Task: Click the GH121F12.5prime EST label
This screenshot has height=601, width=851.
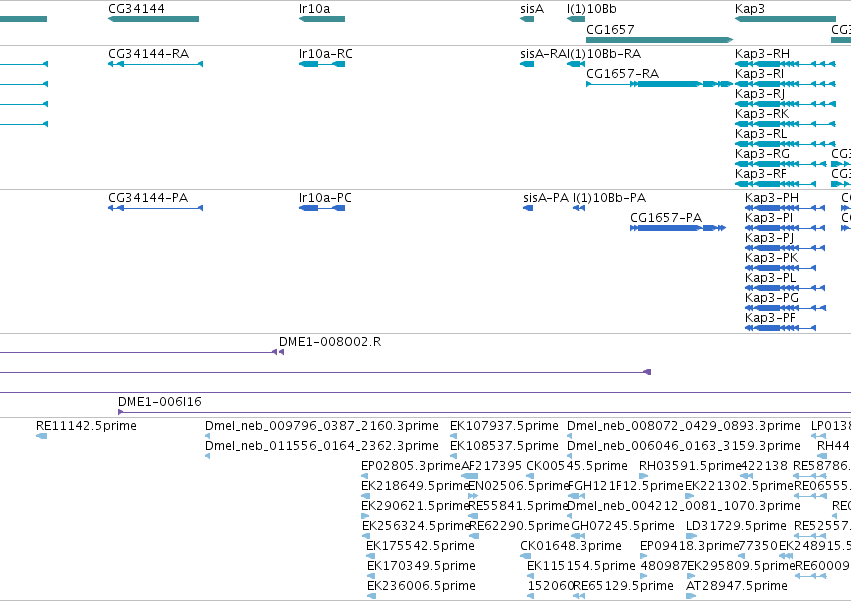Action: pos(626,486)
